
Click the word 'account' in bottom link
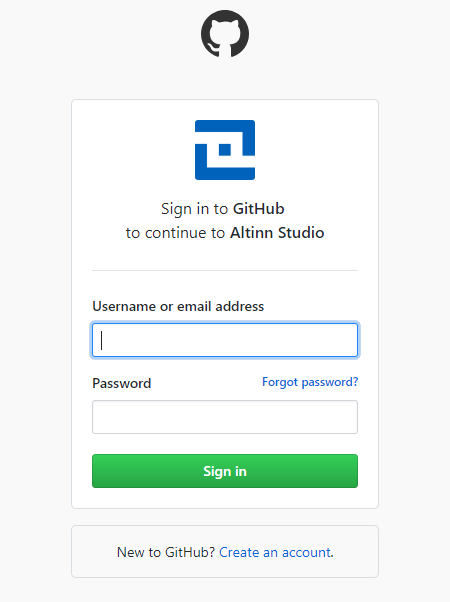(306, 552)
